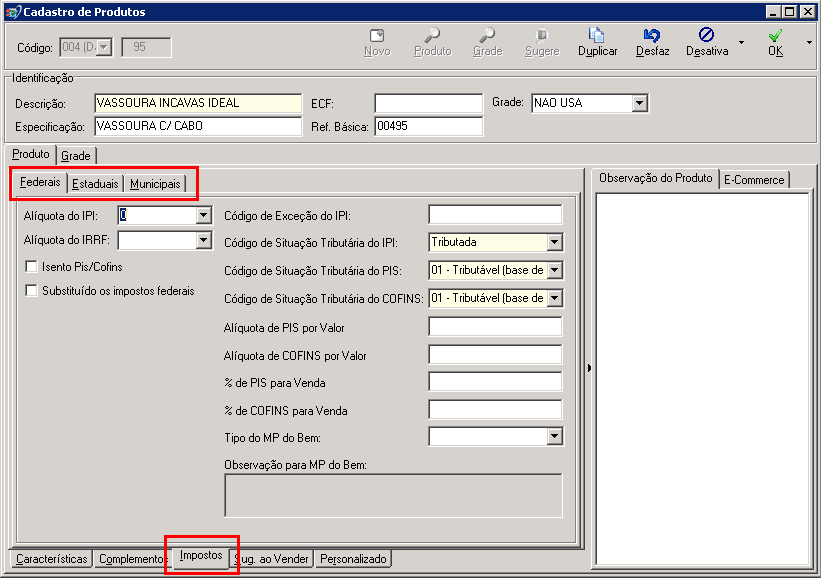Image resolution: width=821 pixels, height=578 pixels.
Task: Open the Alíquota do IPI dropdown
Action: pyautogui.click(x=204, y=215)
